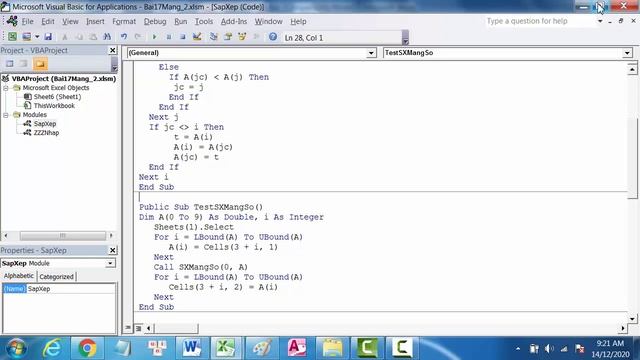The image size is (640, 360).
Task: Open the View menu
Action: tap(70, 21)
